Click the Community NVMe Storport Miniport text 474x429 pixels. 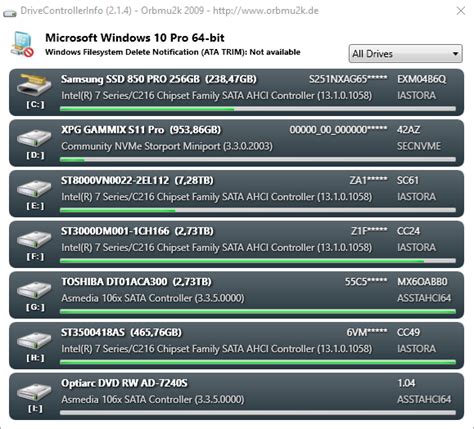[167, 146]
